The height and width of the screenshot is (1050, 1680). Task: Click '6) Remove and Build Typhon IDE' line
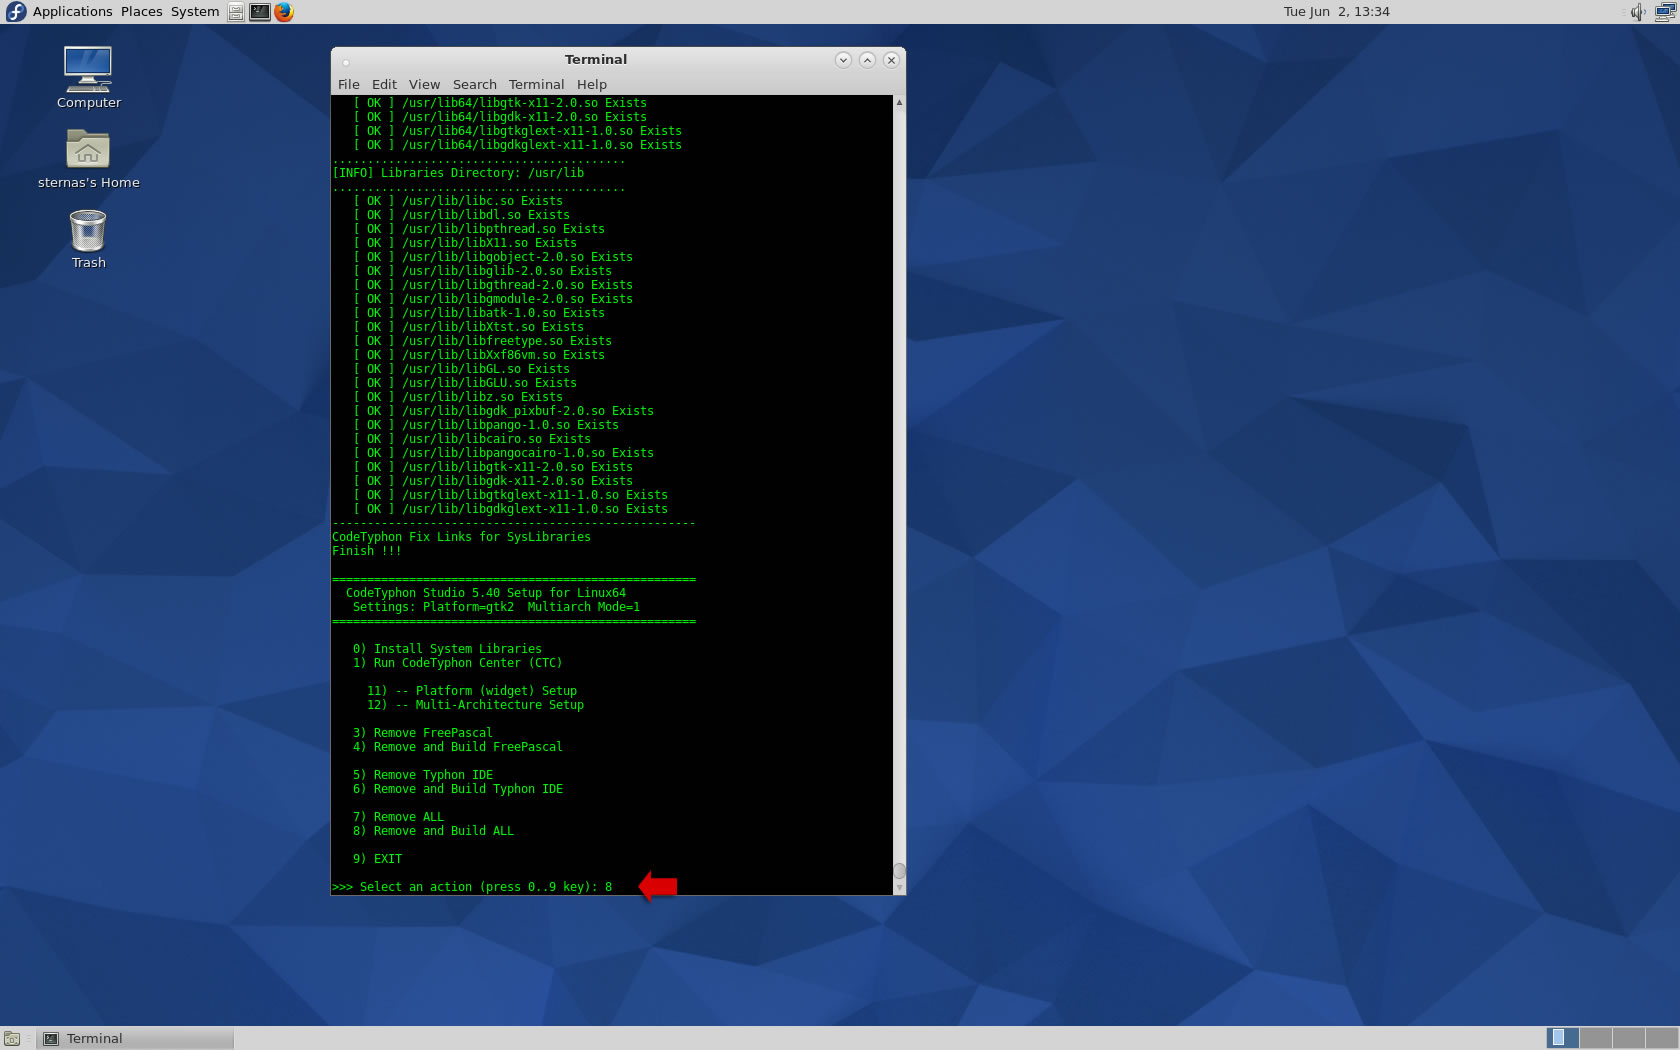tap(457, 789)
